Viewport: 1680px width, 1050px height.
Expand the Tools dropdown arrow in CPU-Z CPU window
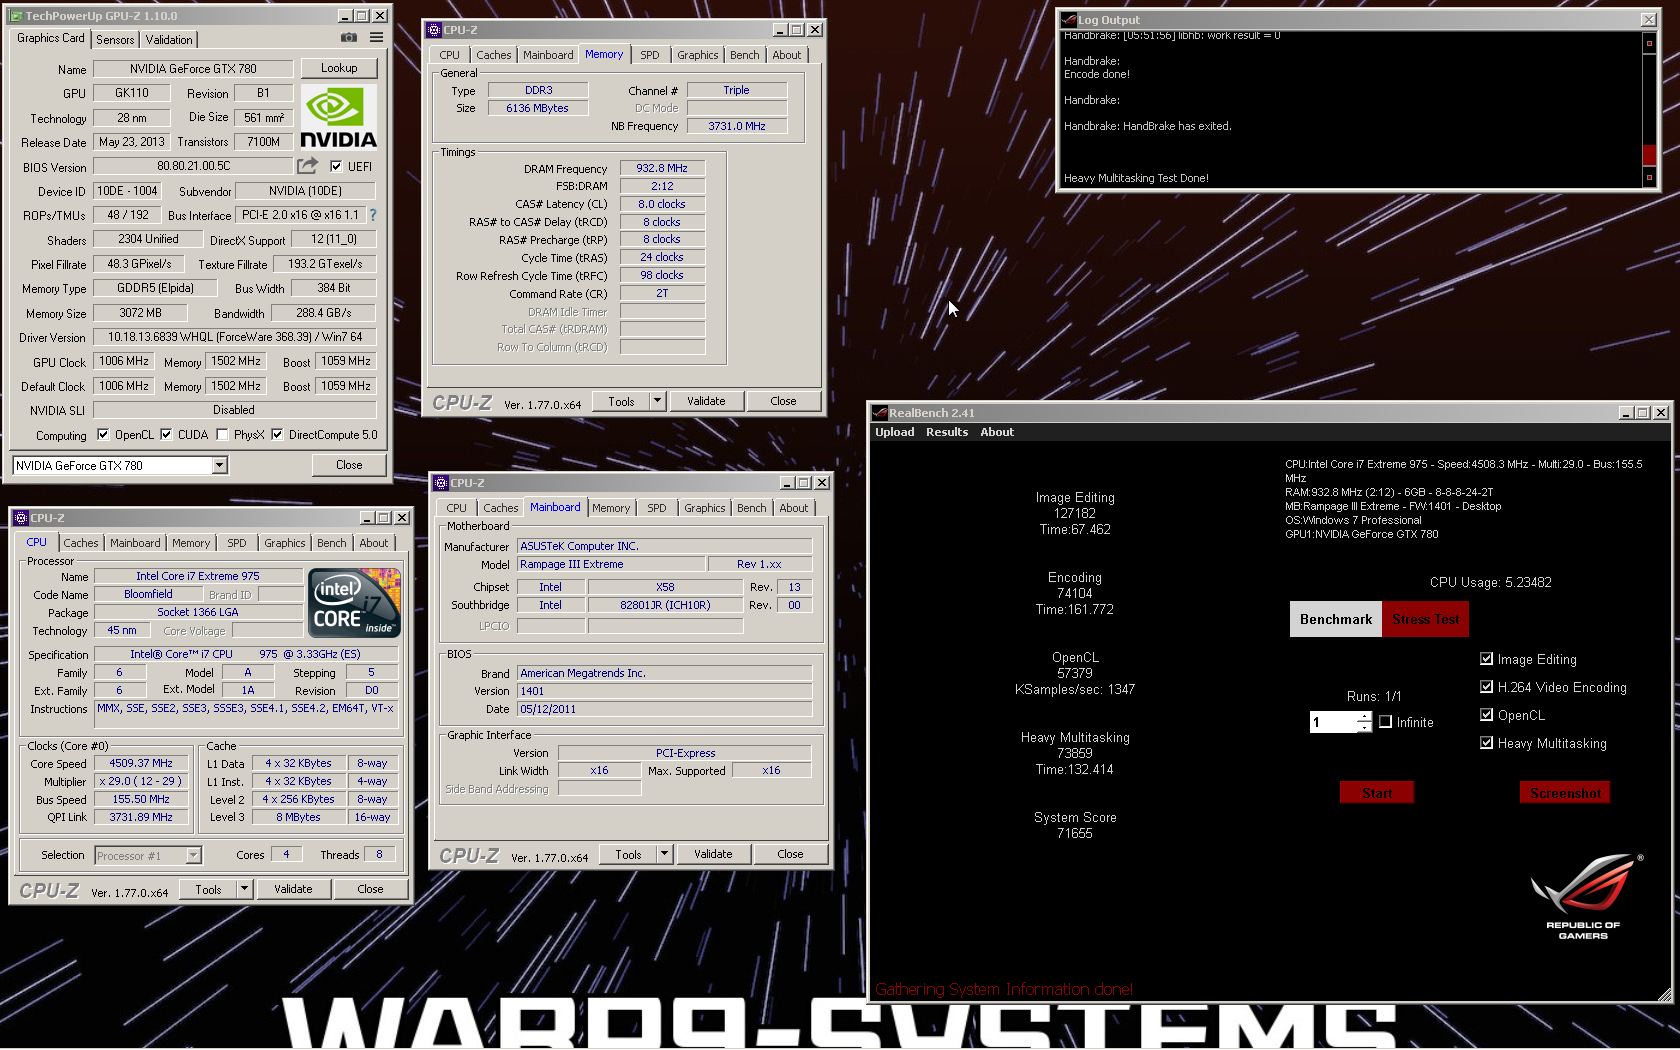pyautogui.click(x=243, y=889)
